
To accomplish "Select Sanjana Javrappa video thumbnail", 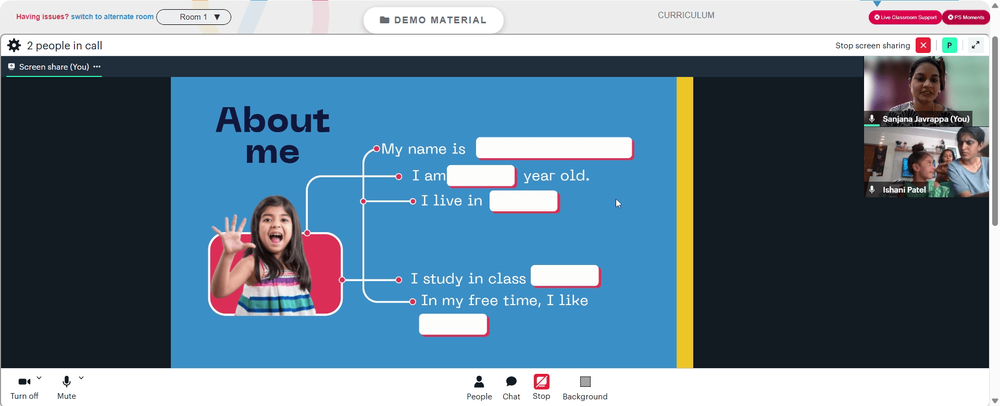I will click(927, 91).
